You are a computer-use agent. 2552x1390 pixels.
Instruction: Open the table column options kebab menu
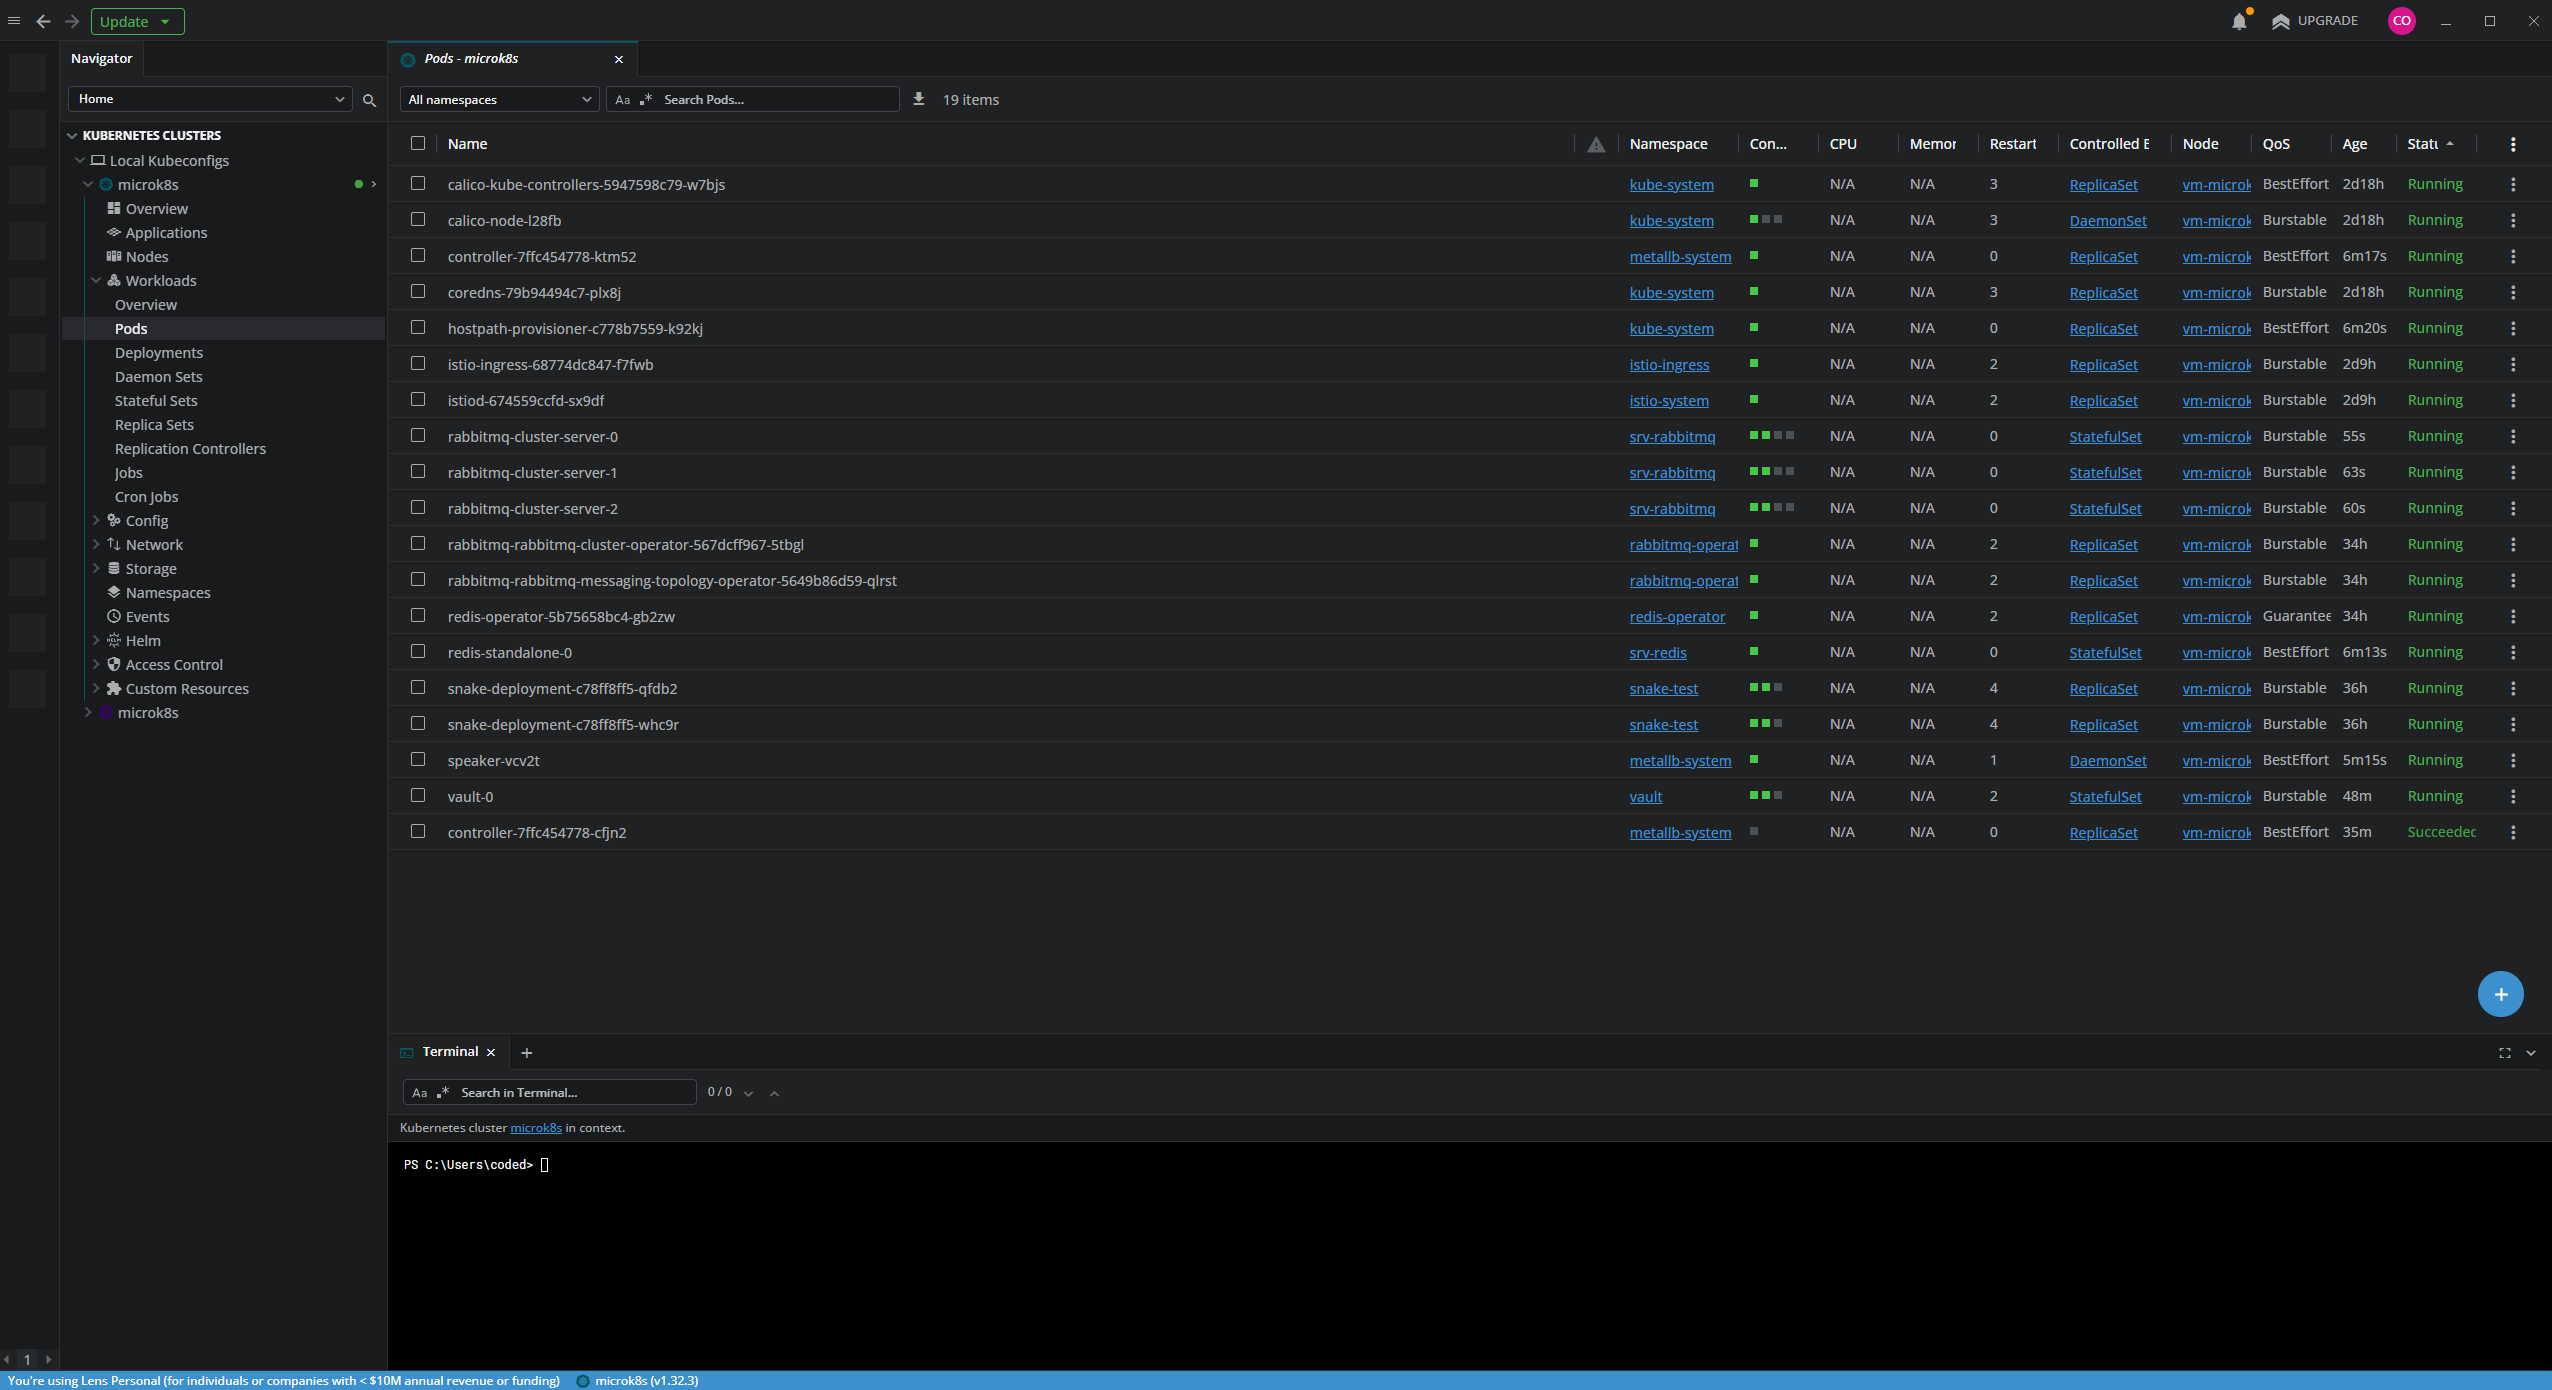2513,144
